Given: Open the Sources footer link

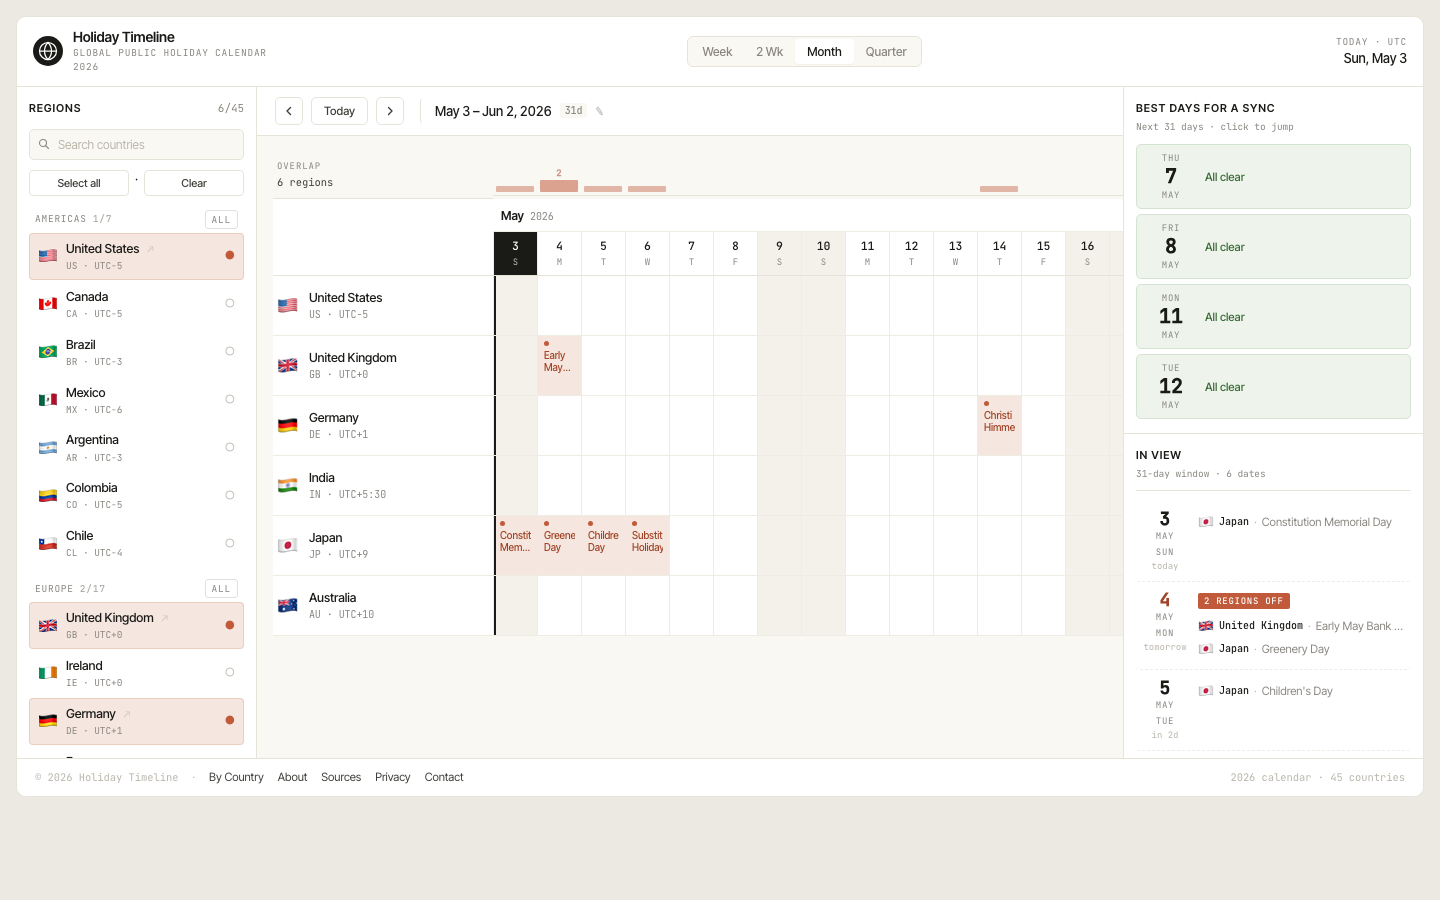Looking at the screenshot, I should [x=341, y=777].
